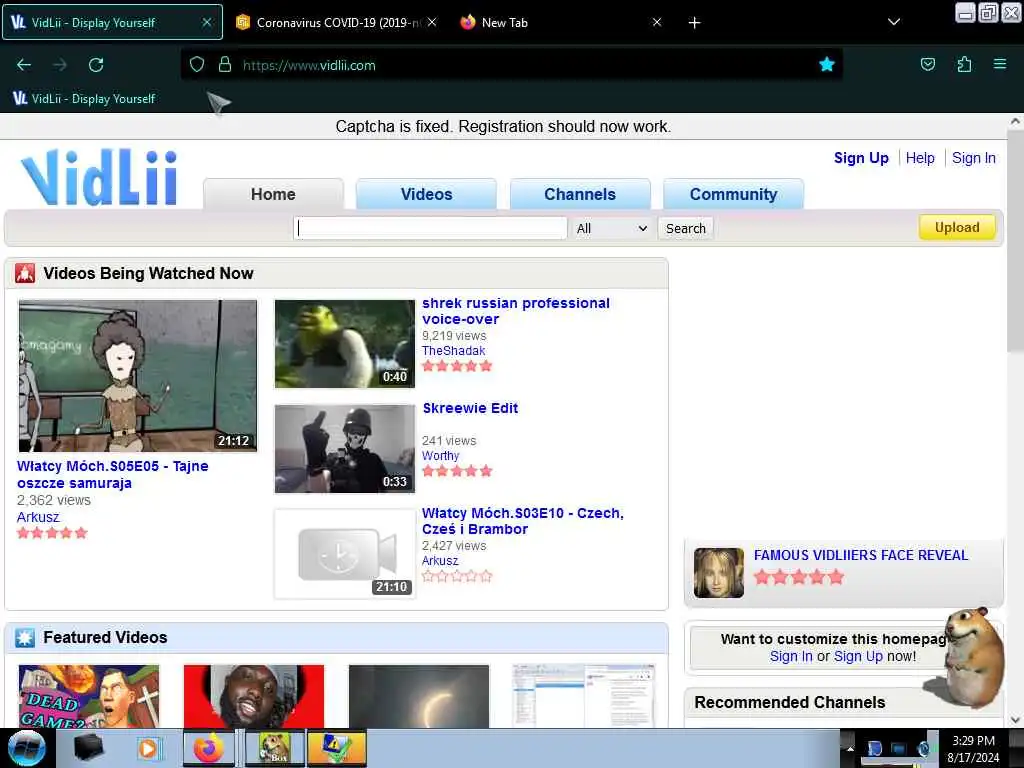Click the face reveal video thumbnail

coord(718,573)
